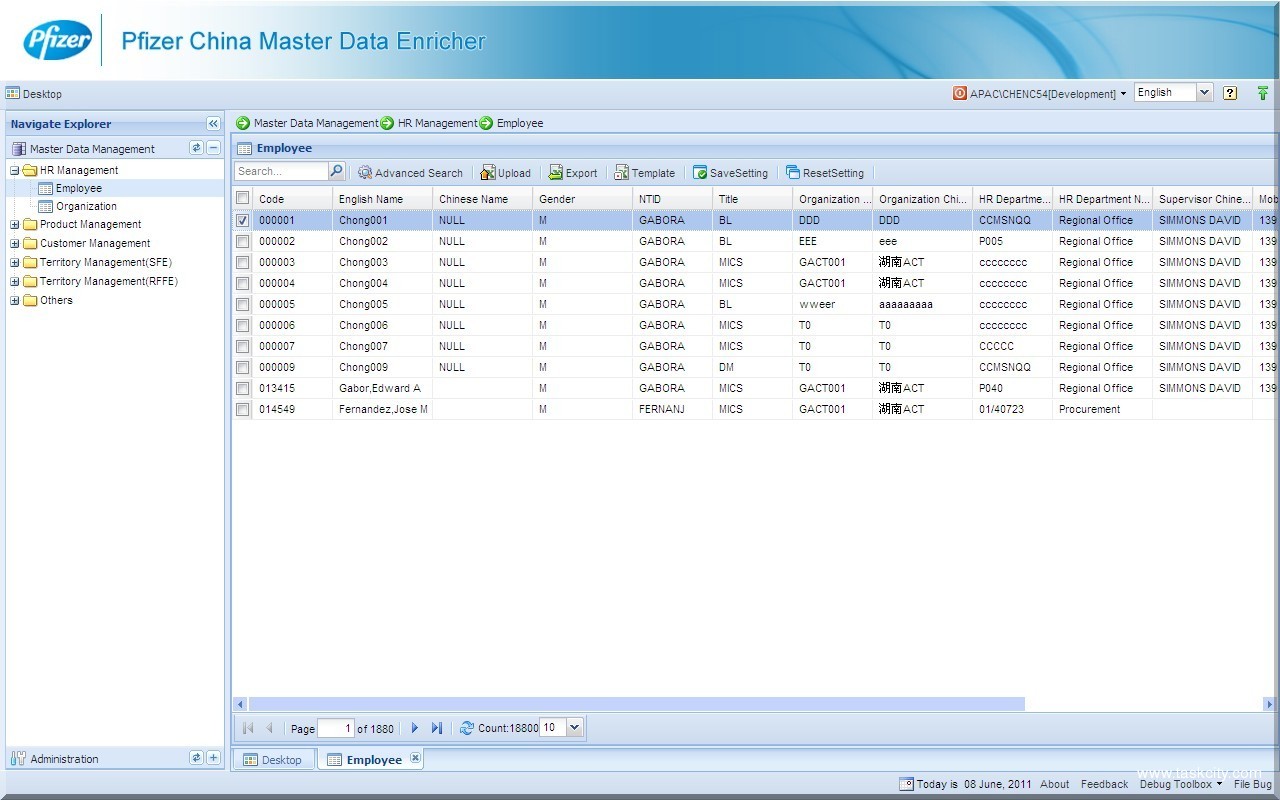Check the row 000002 checkbox
Image resolution: width=1280 pixels, height=800 pixels.
(242, 241)
